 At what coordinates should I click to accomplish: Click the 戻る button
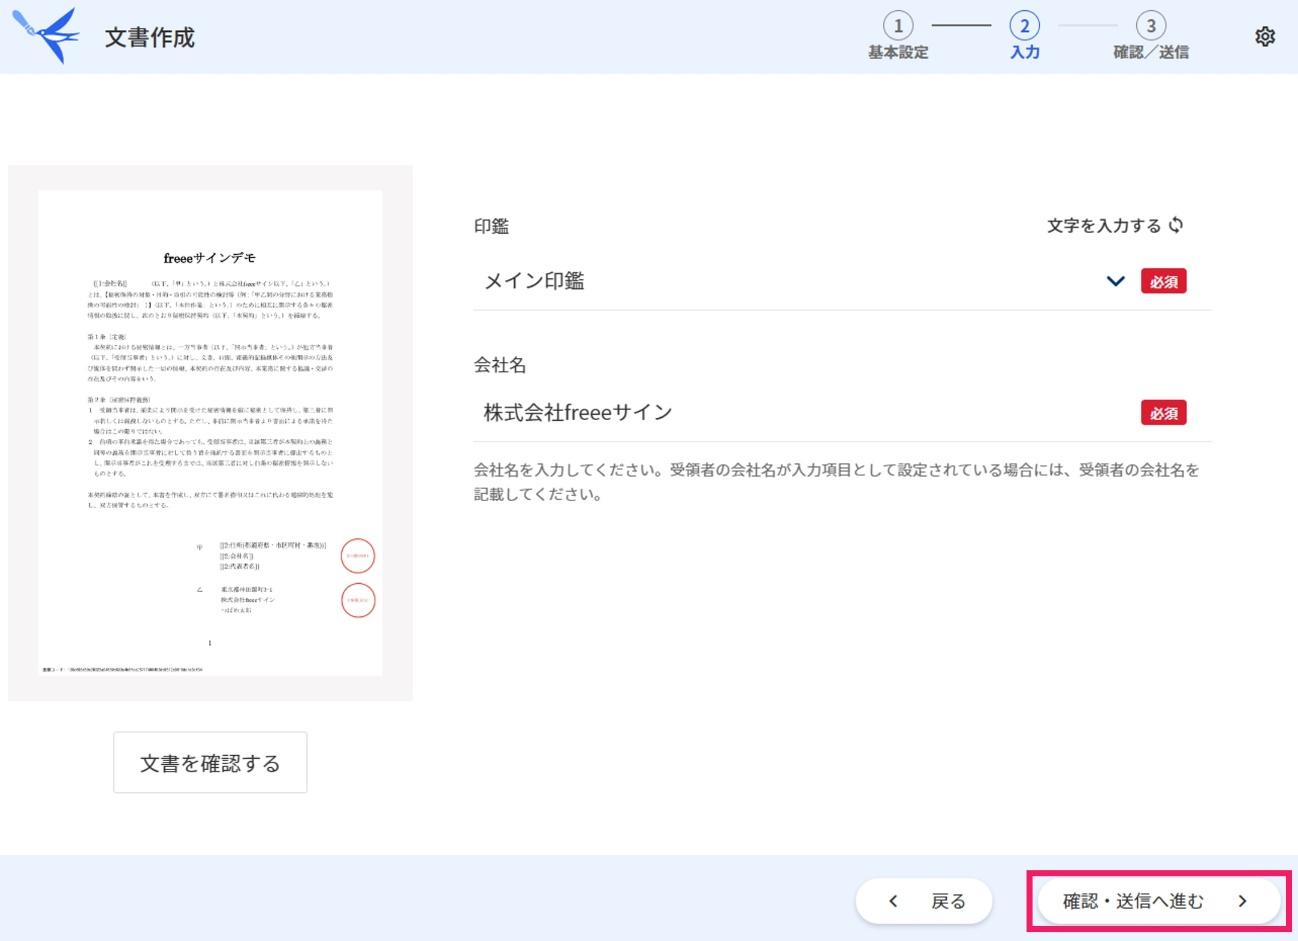click(x=924, y=901)
